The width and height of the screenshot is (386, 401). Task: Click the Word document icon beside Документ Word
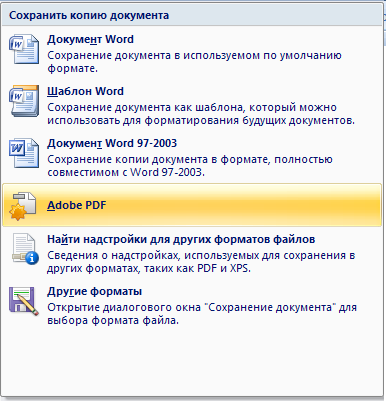(x=24, y=49)
